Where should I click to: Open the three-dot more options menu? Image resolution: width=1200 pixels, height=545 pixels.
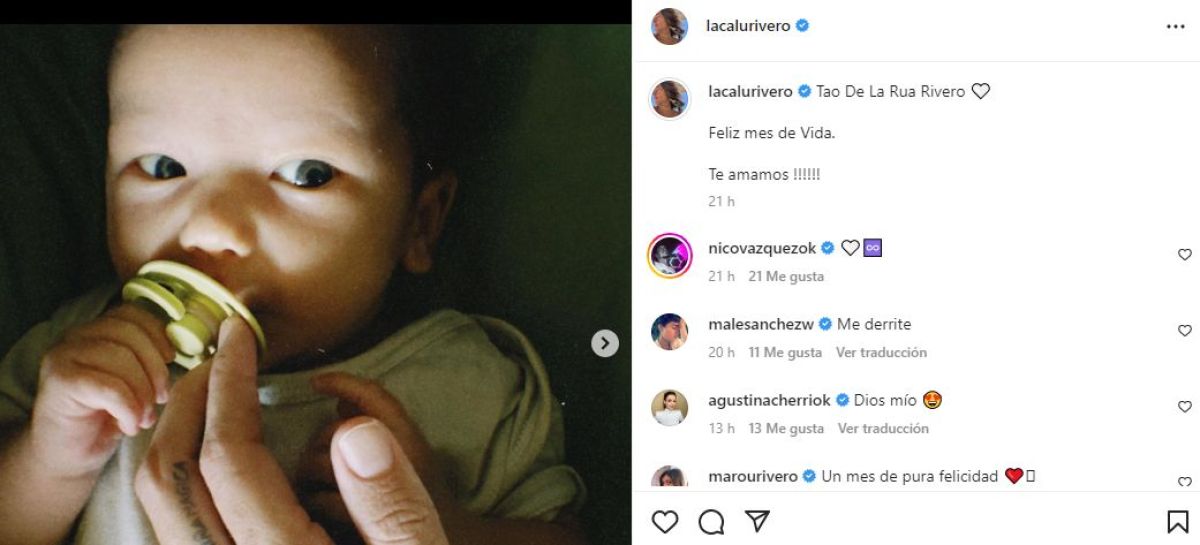(1175, 27)
